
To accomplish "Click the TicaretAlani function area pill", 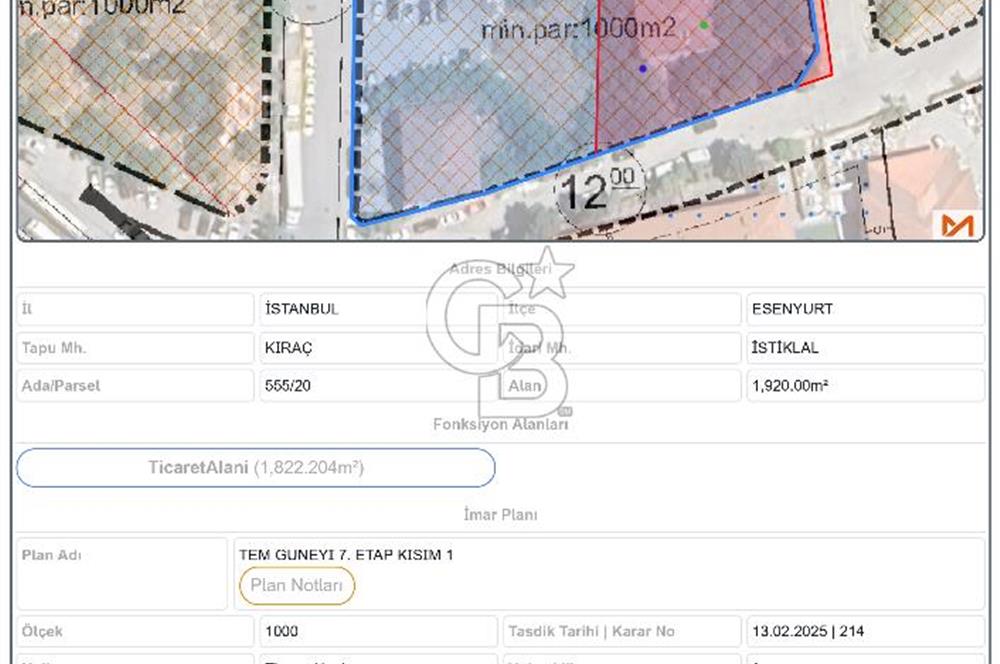I will coord(256,468).
